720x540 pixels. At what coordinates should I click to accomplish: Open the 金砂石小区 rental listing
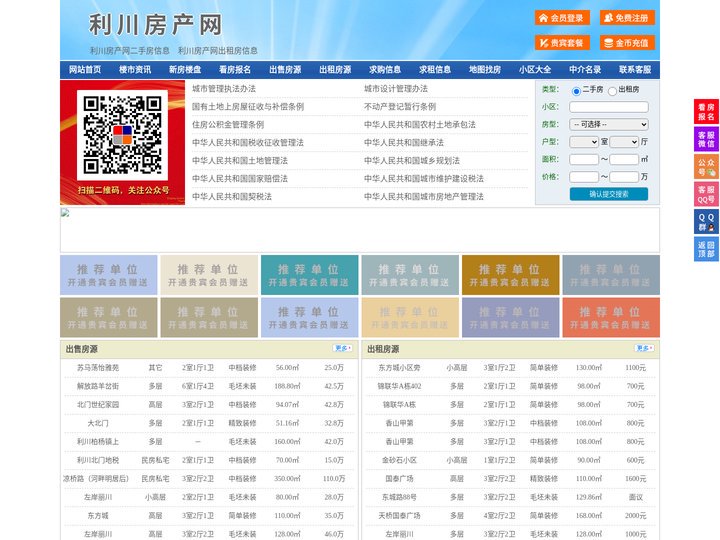[399, 460]
